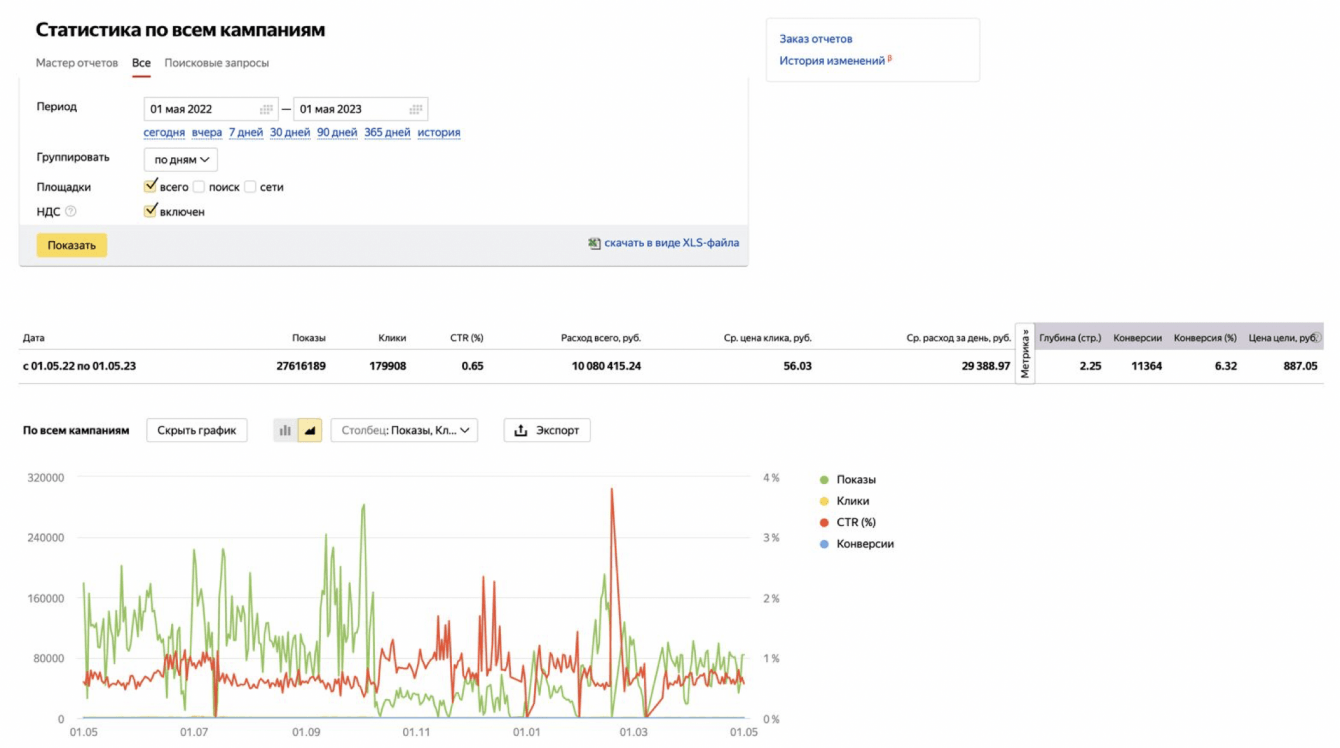Click the Экспорт upload icon

(x=521, y=431)
